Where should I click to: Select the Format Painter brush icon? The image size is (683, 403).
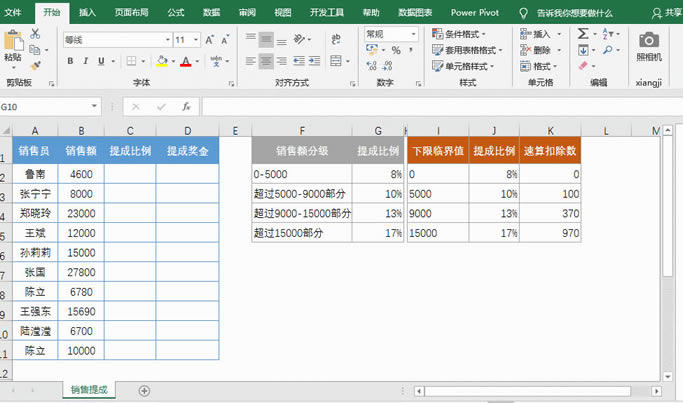click(x=35, y=64)
